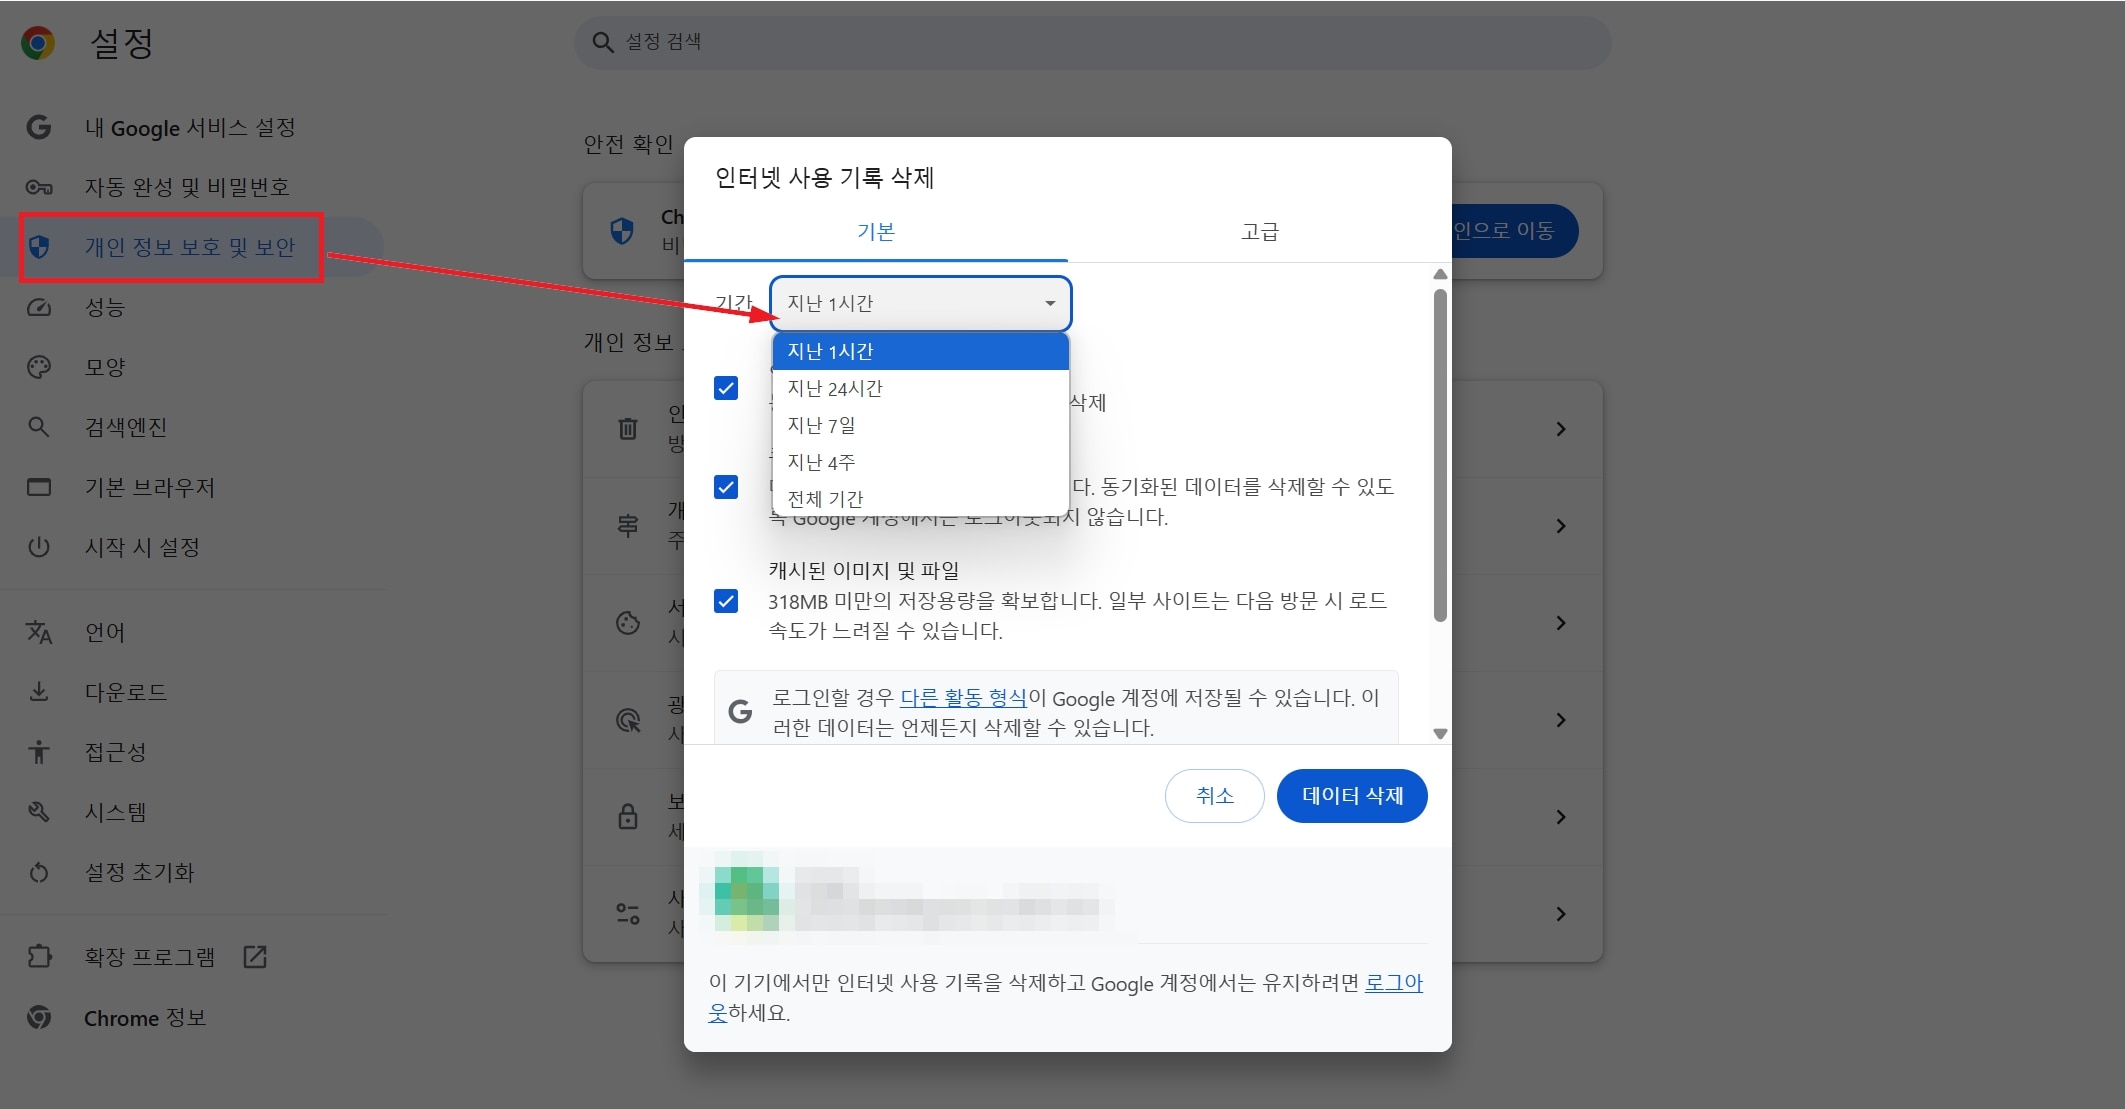Choose 지난 24시간 from dropdown list
This screenshot has width=2125, height=1109.
pyautogui.click(x=920, y=388)
